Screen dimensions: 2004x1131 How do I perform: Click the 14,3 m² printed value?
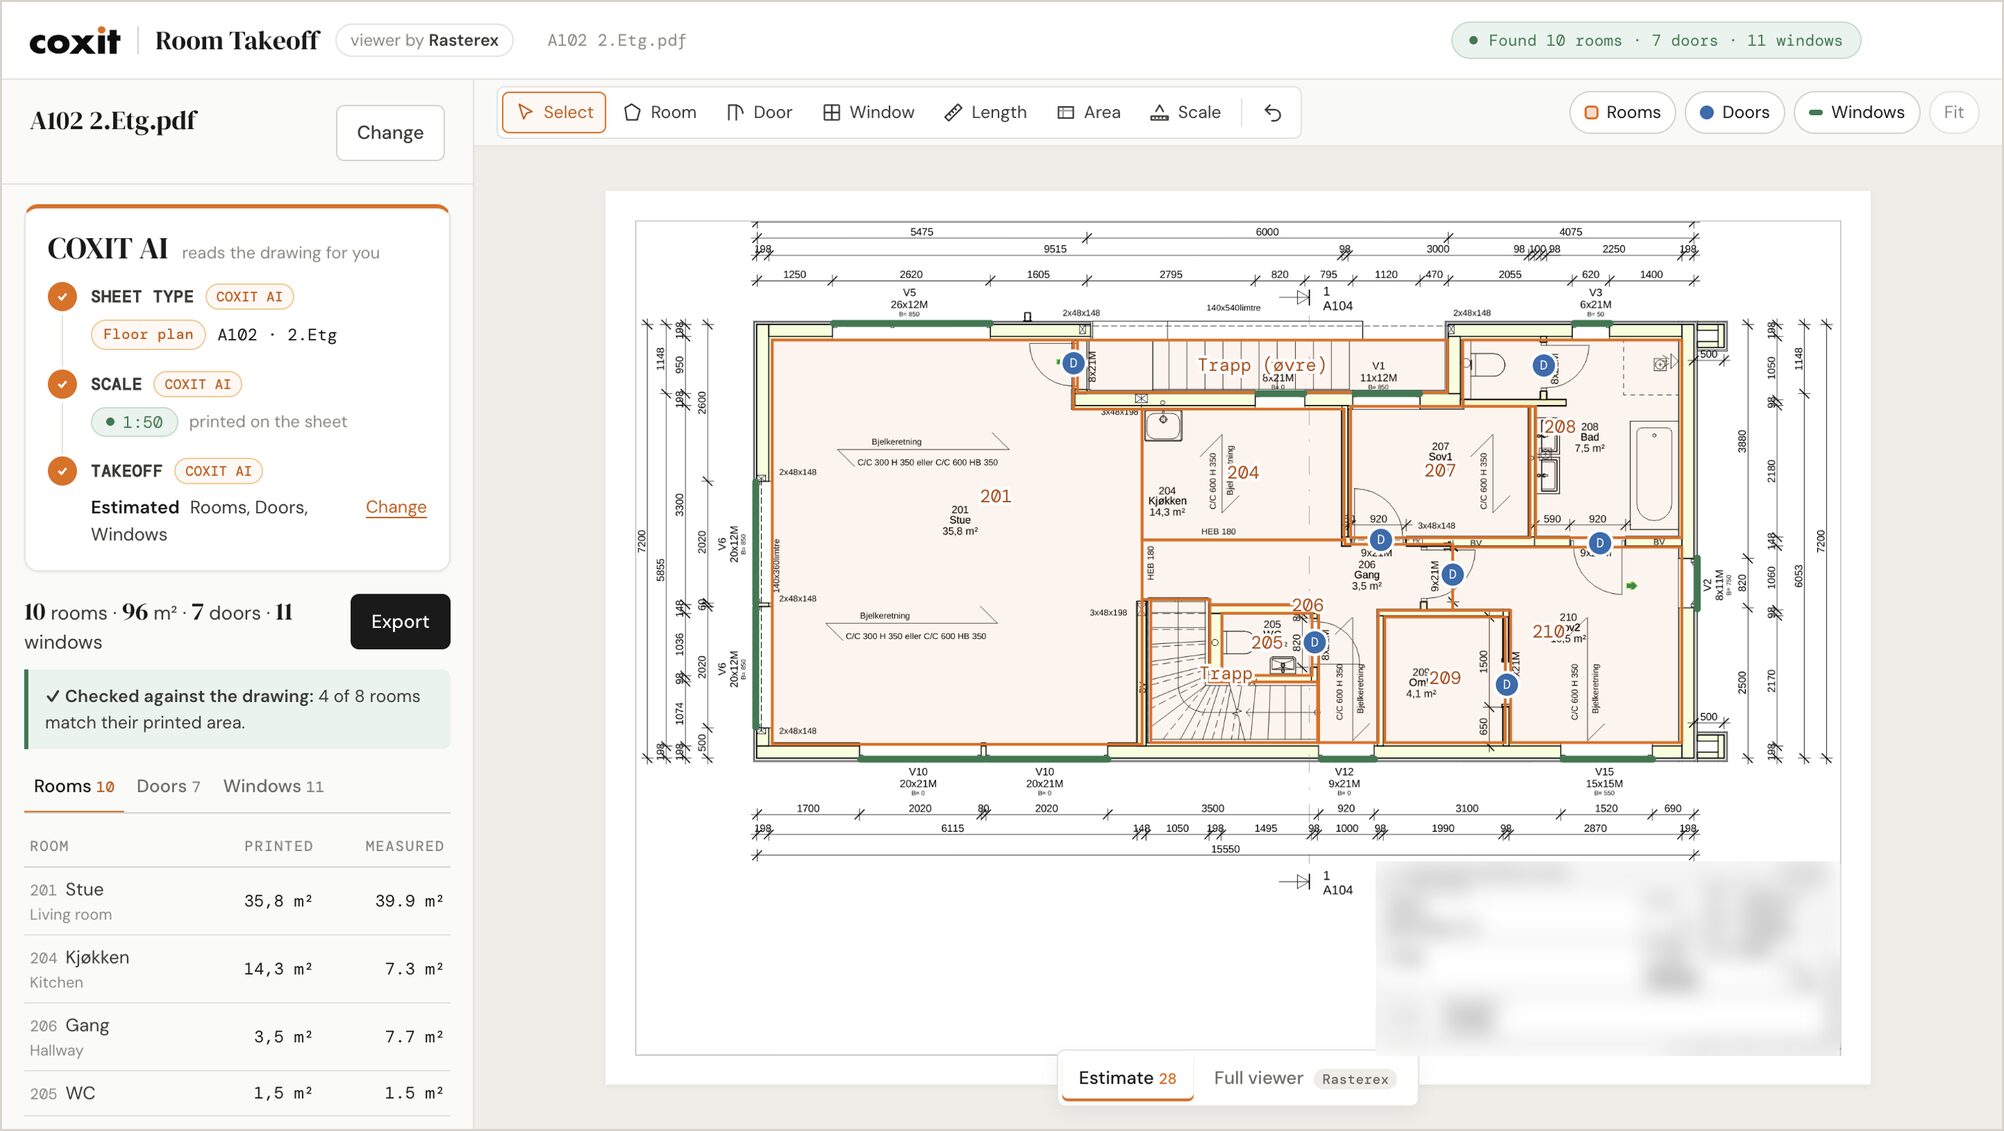tap(278, 969)
